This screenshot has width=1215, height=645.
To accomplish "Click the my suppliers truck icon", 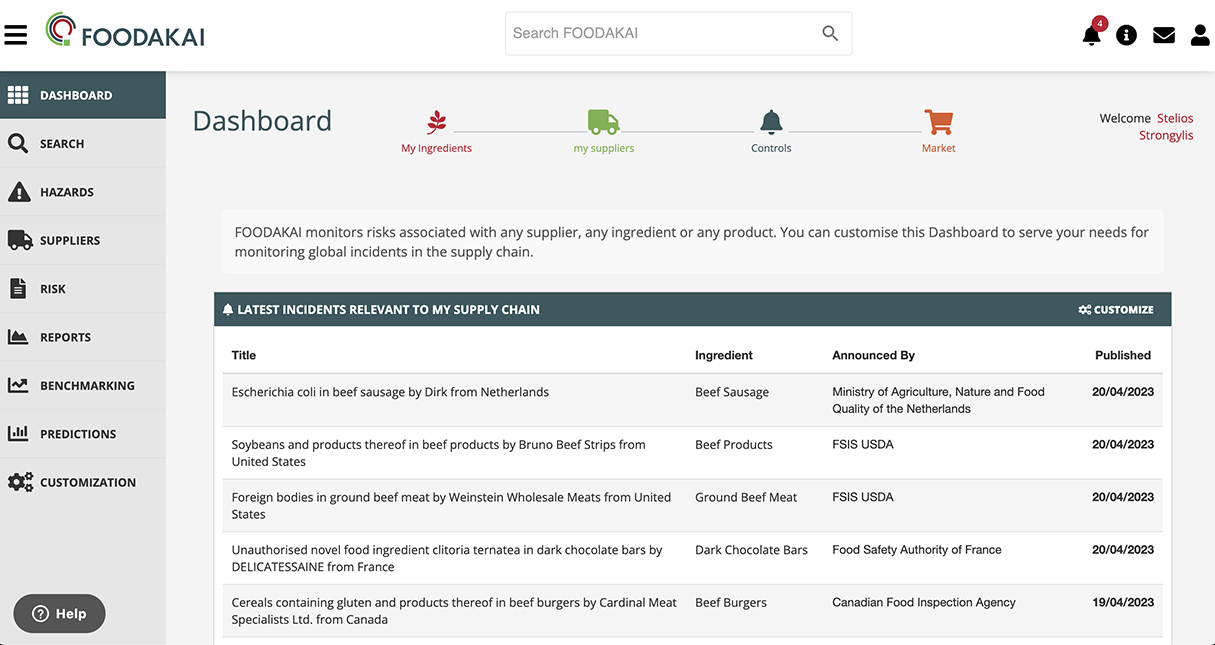I will [x=603, y=122].
